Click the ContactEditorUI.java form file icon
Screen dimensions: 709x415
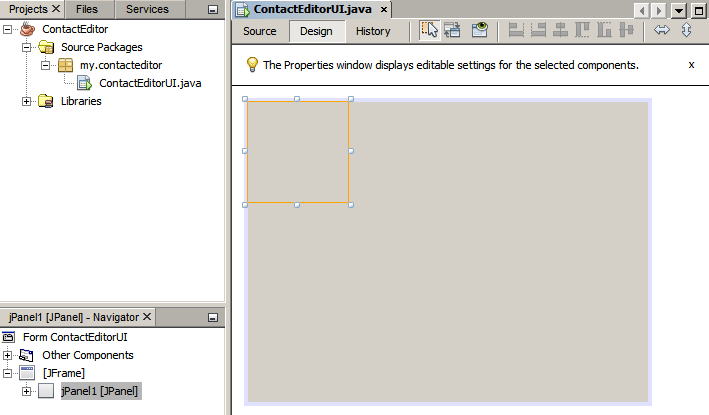[x=85, y=83]
